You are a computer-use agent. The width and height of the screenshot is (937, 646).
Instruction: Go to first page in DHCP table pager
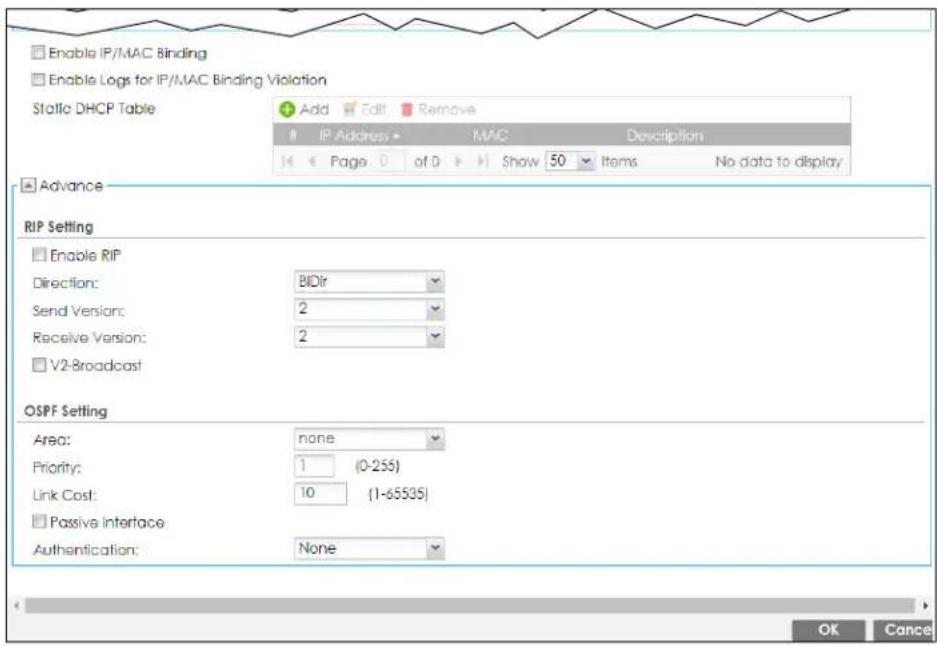tap(287, 161)
